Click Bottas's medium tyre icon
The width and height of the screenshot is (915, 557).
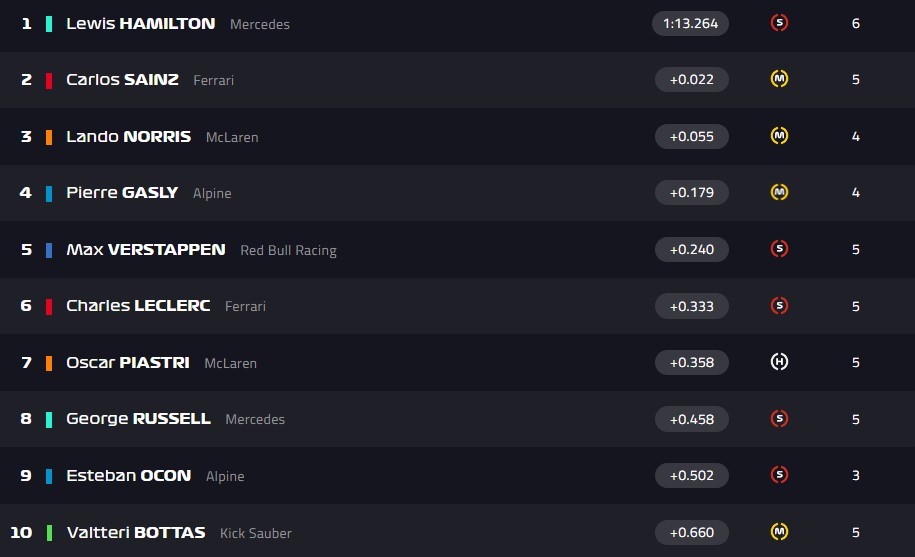point(779,532)
